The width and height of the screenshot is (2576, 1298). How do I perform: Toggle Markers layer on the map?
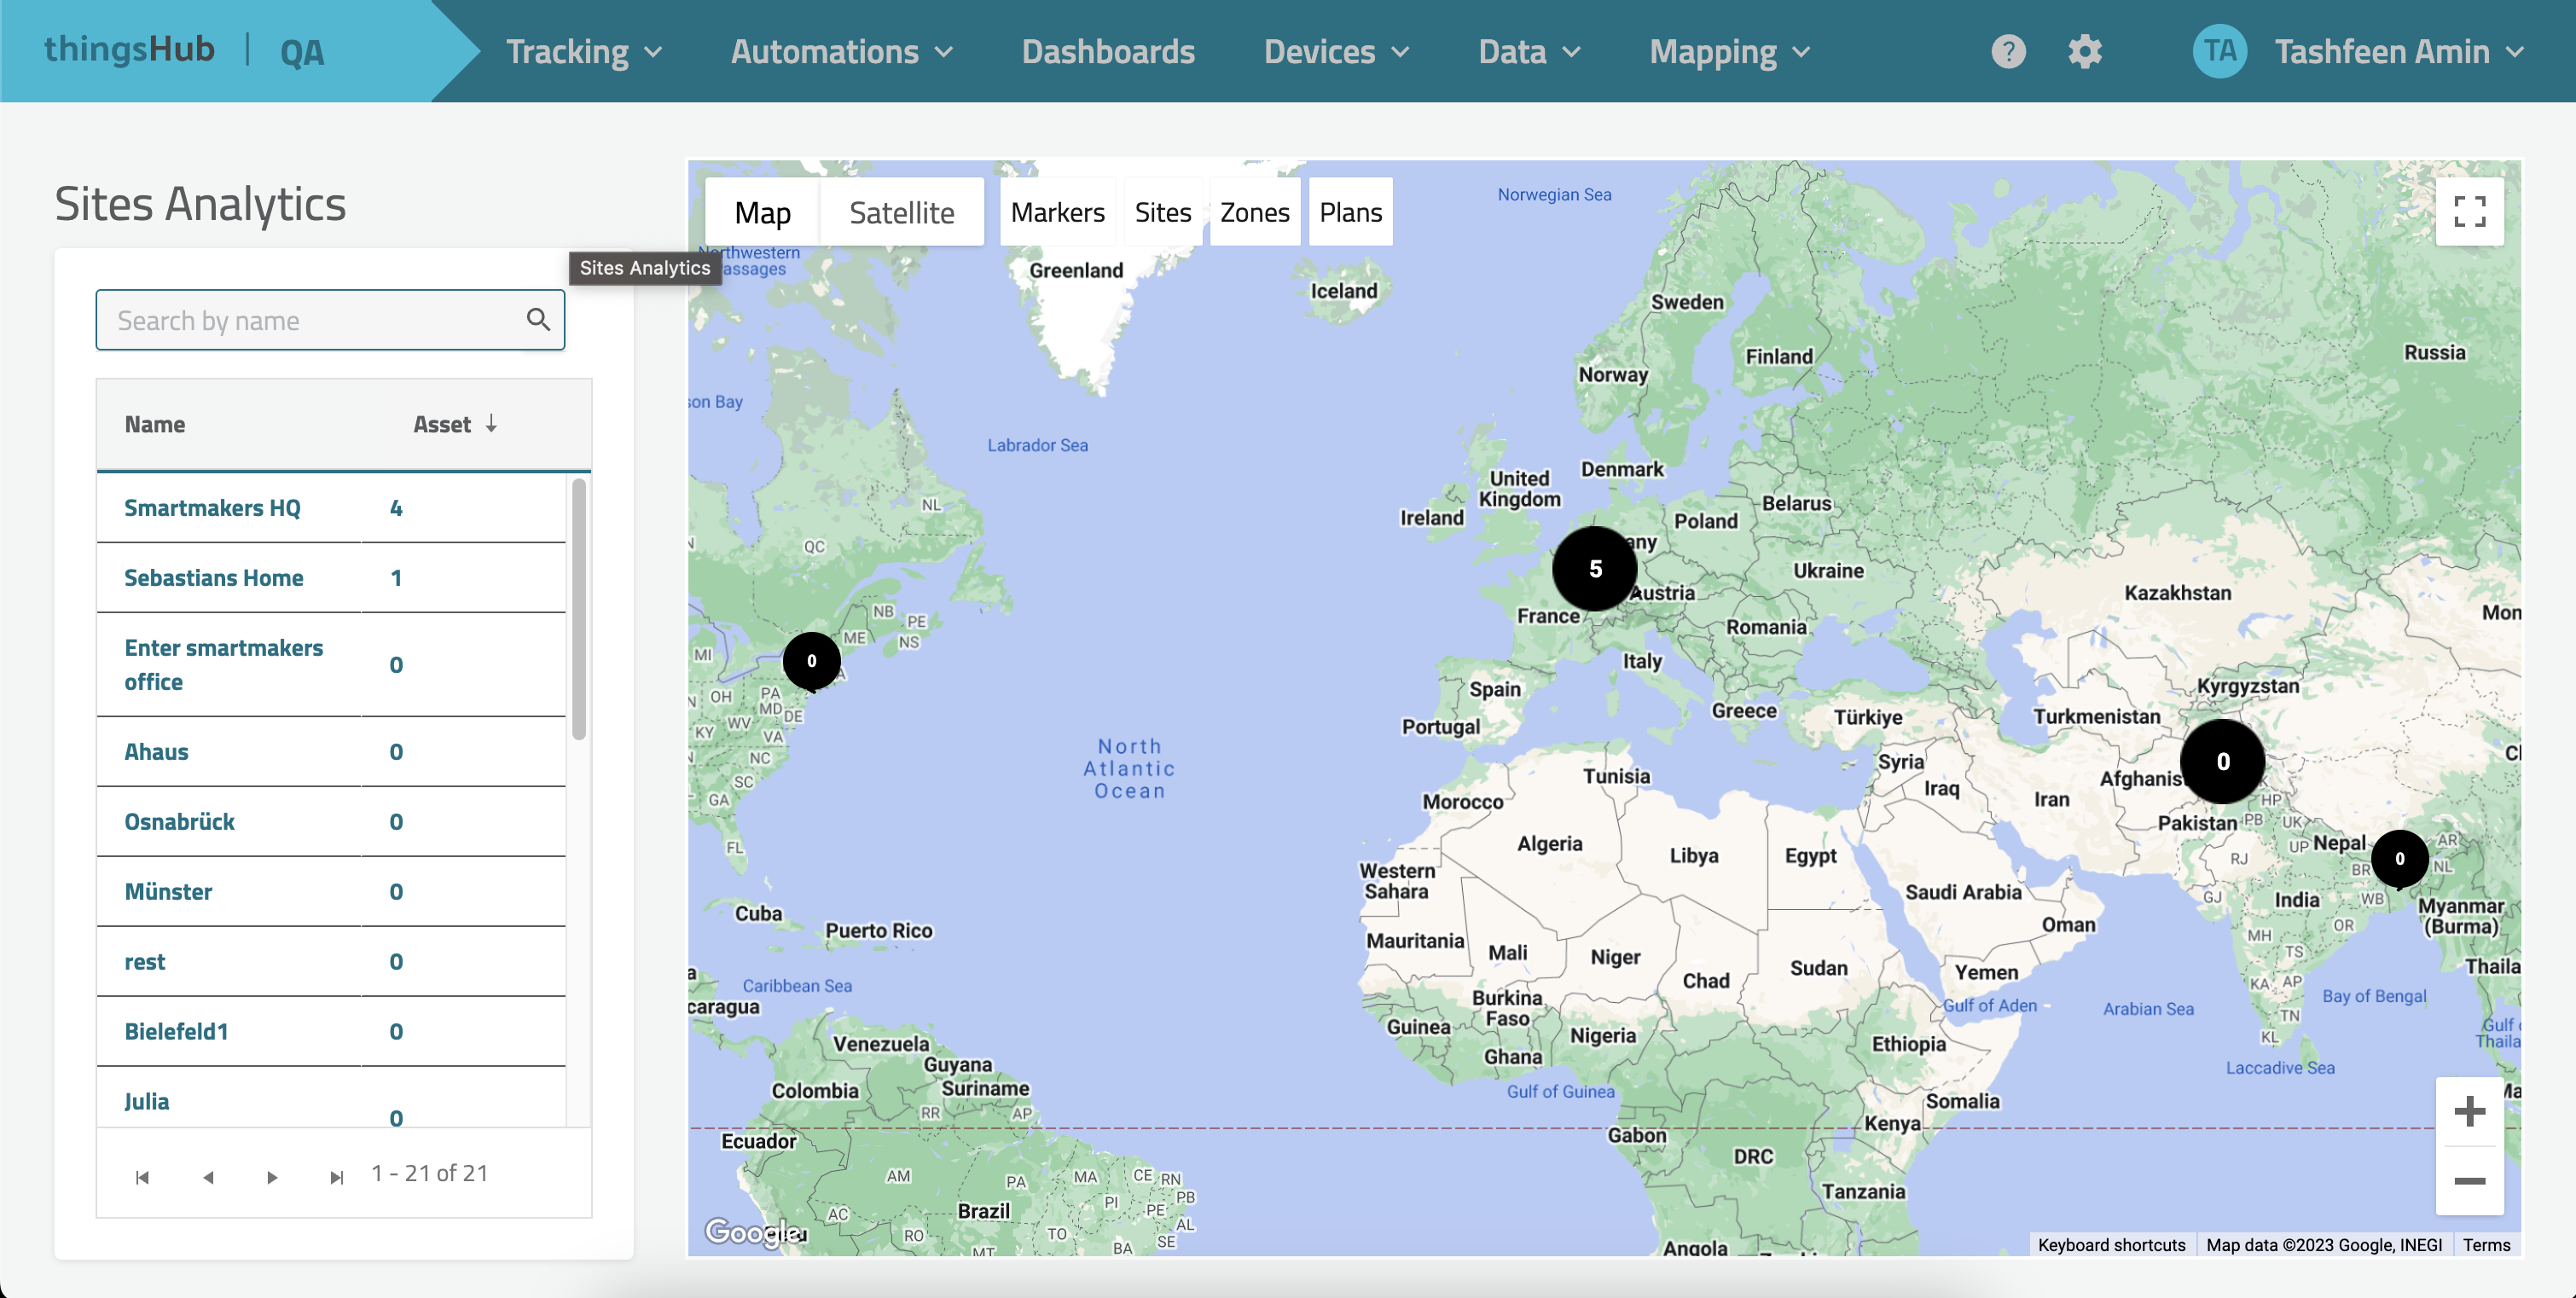[1057, 212]
